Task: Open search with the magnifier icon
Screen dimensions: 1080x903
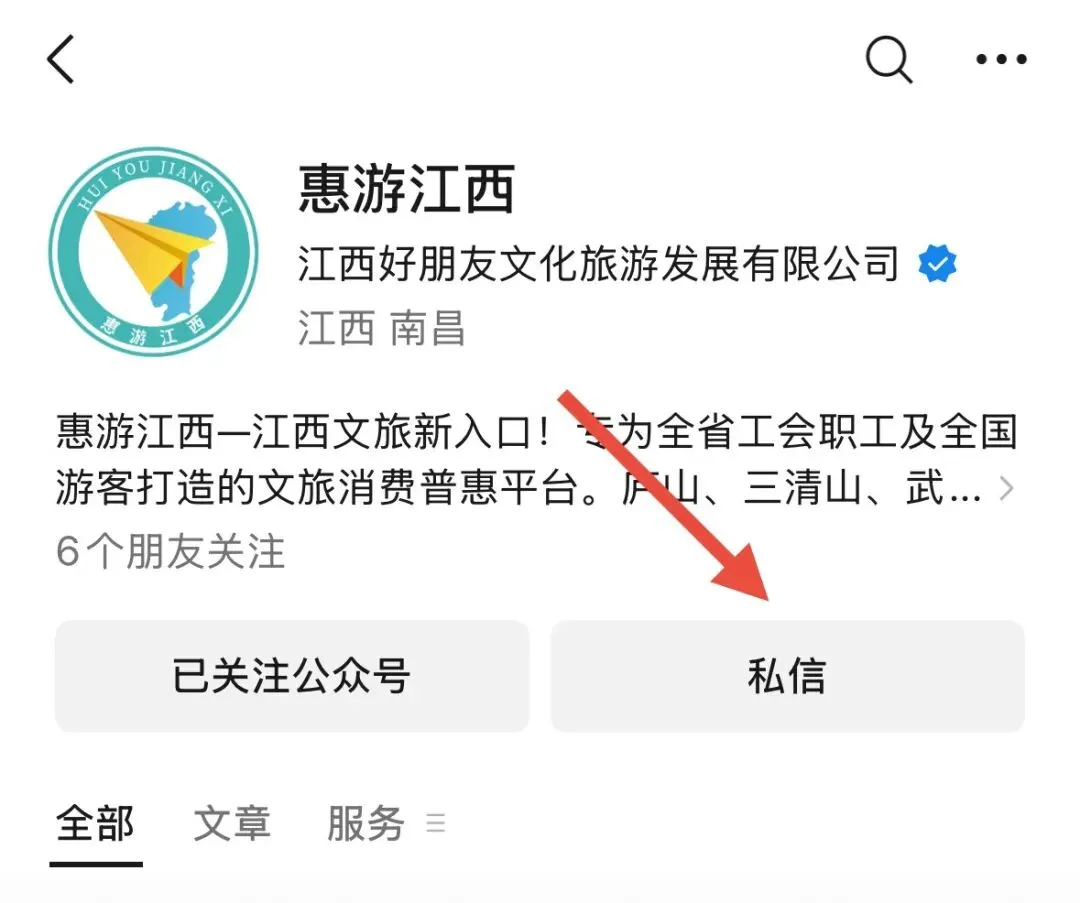Action: click(889, 59)
